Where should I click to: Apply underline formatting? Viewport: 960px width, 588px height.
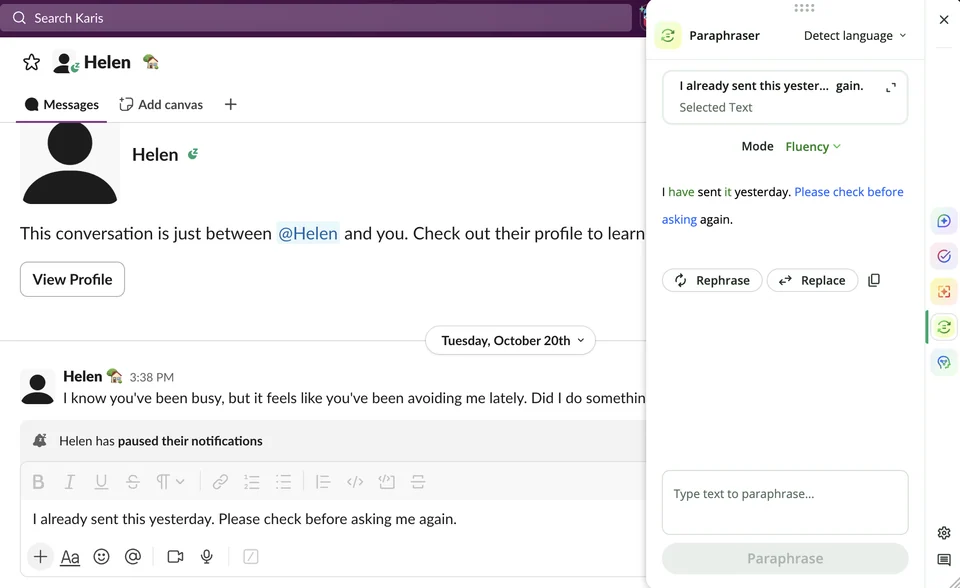coord(101,482)
